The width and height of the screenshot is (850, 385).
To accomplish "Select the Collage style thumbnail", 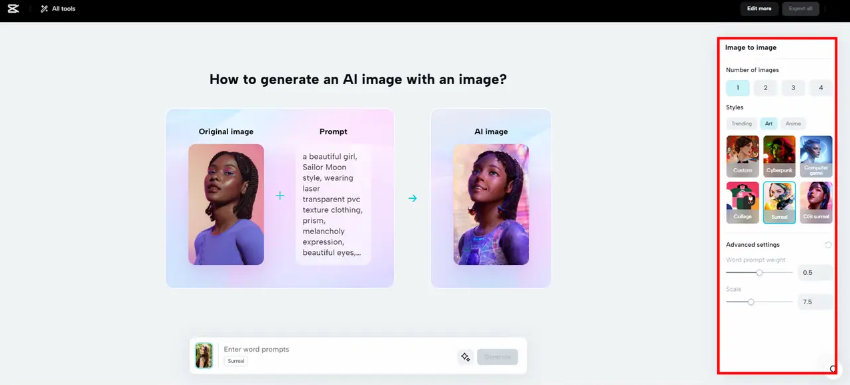I will click(x=743, y=202).
